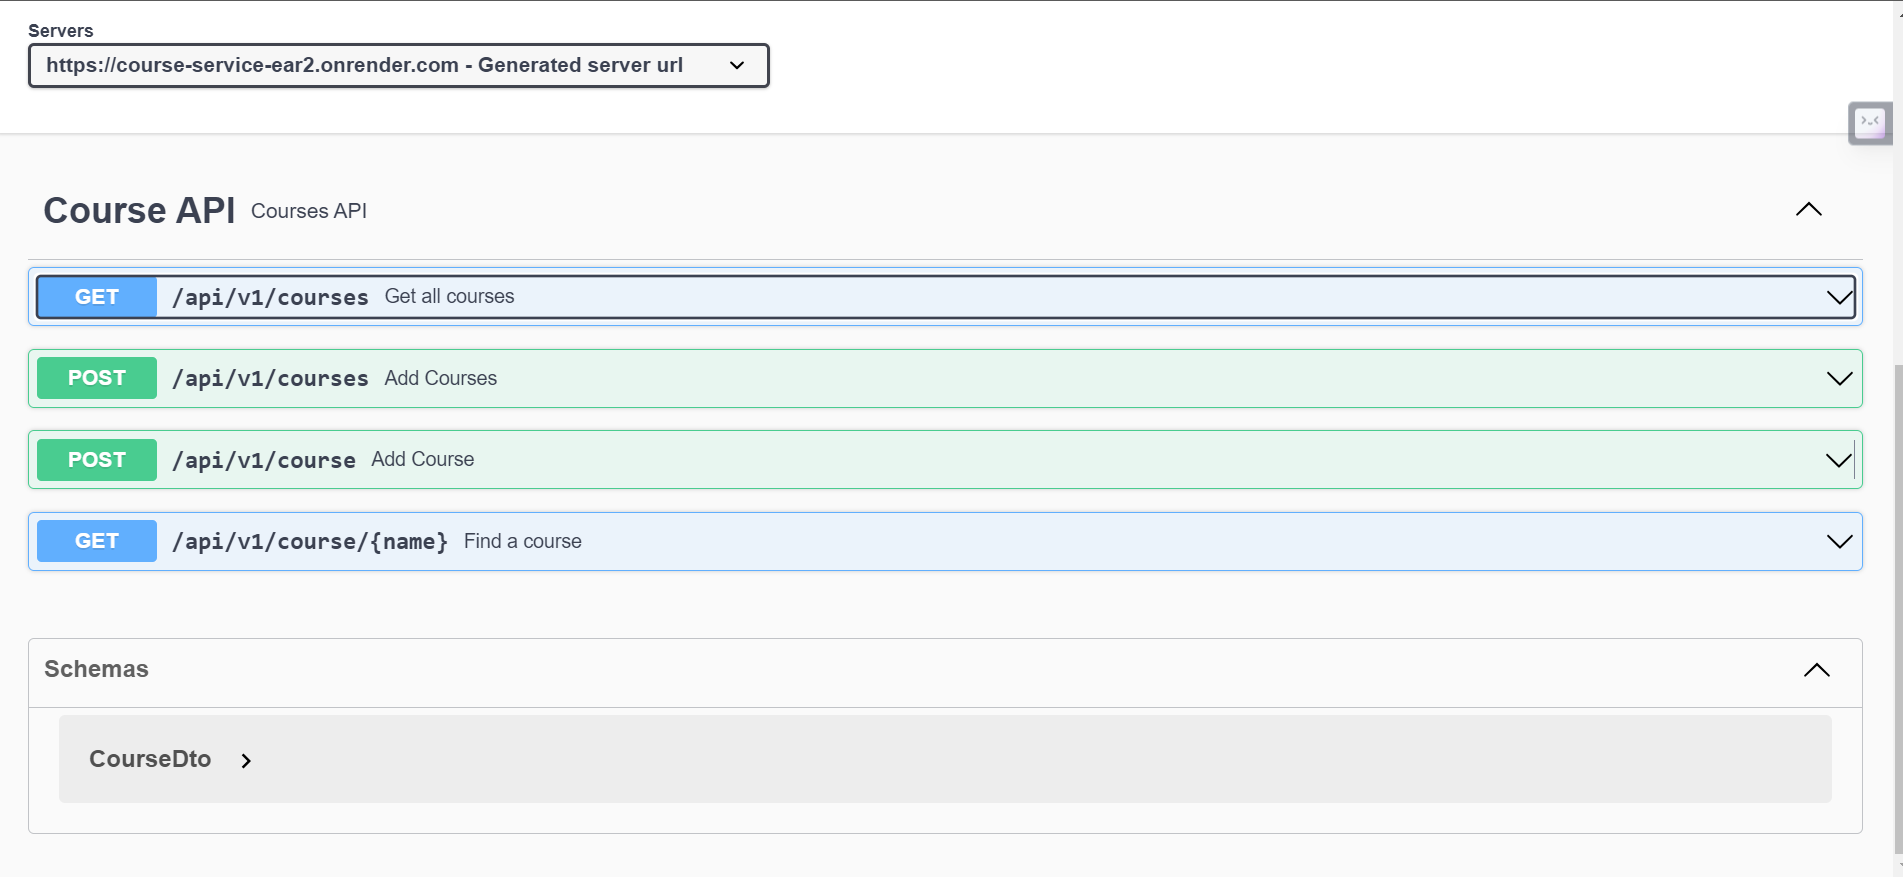This screenshot has height=877, width=1903.
Task: Expand the Add Courses POST chevron
Action: click(1839, 378)
